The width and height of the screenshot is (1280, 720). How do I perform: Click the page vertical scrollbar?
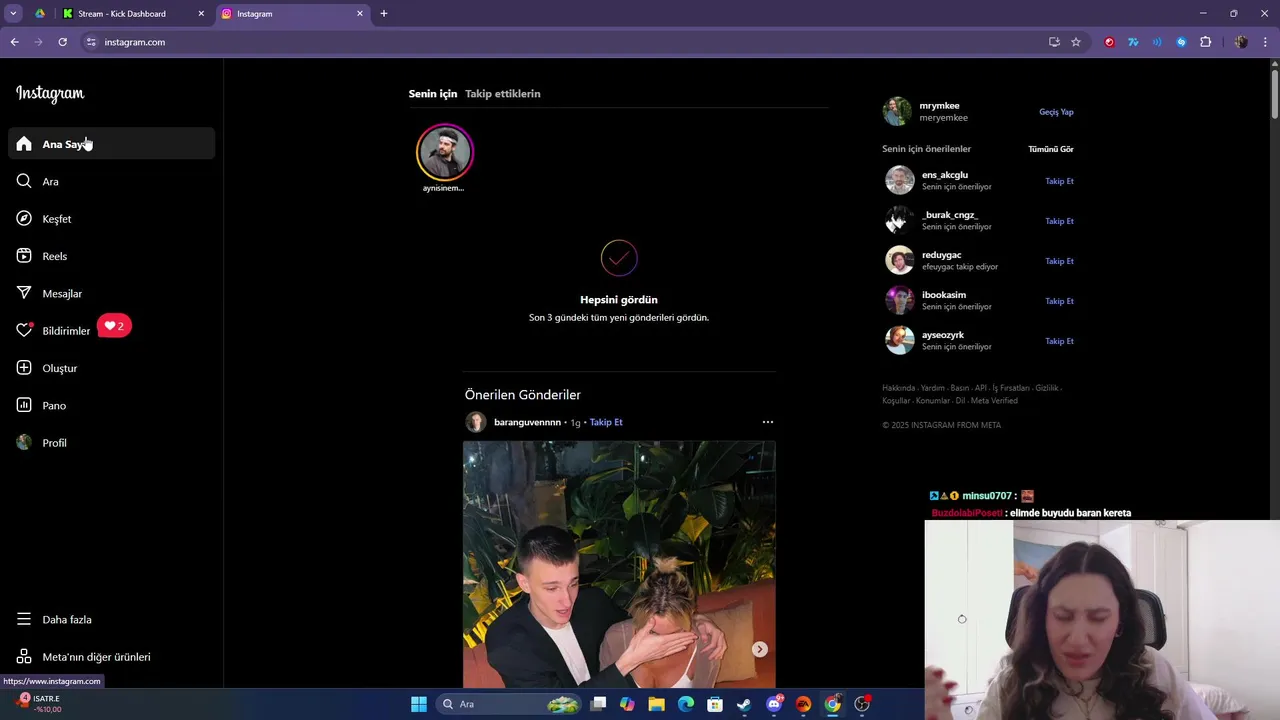tap(1274, 95)
